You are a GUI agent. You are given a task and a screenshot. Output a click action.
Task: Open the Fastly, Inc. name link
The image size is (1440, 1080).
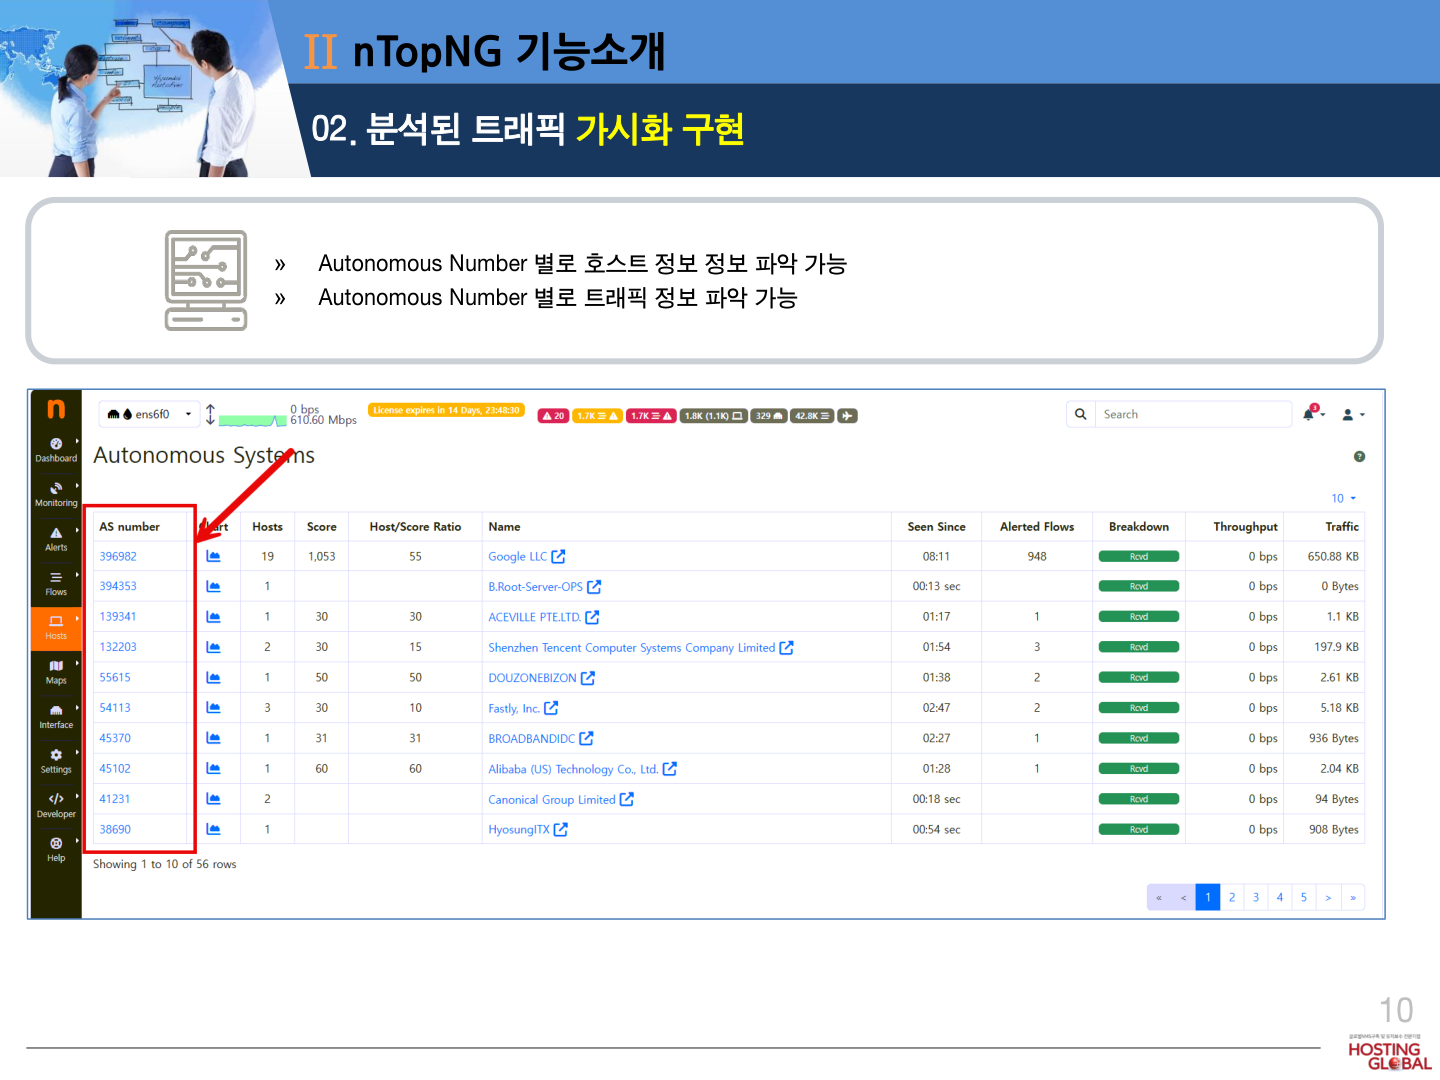point(513,708)
